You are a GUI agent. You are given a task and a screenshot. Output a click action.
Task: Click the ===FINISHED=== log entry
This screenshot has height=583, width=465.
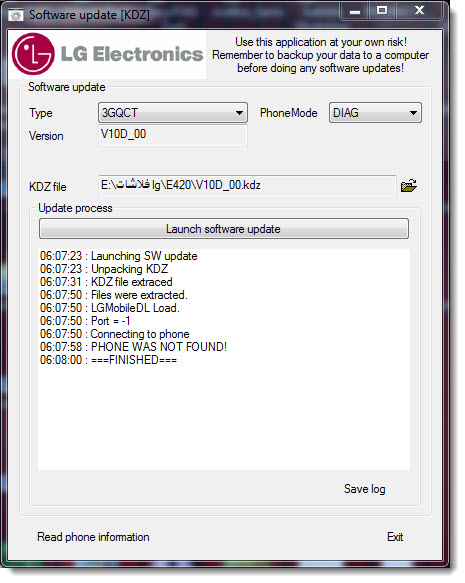(x=109, y=360)
